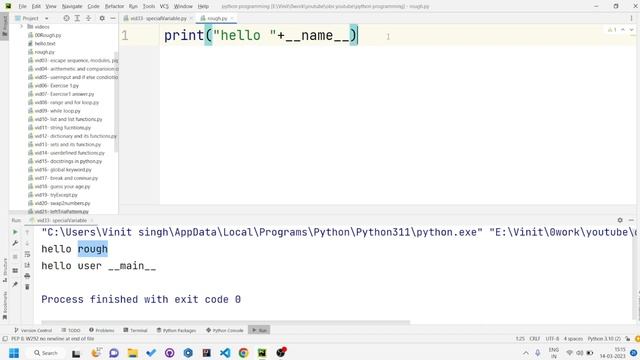Click Run output horizontal scrollbar

point(225,322)
